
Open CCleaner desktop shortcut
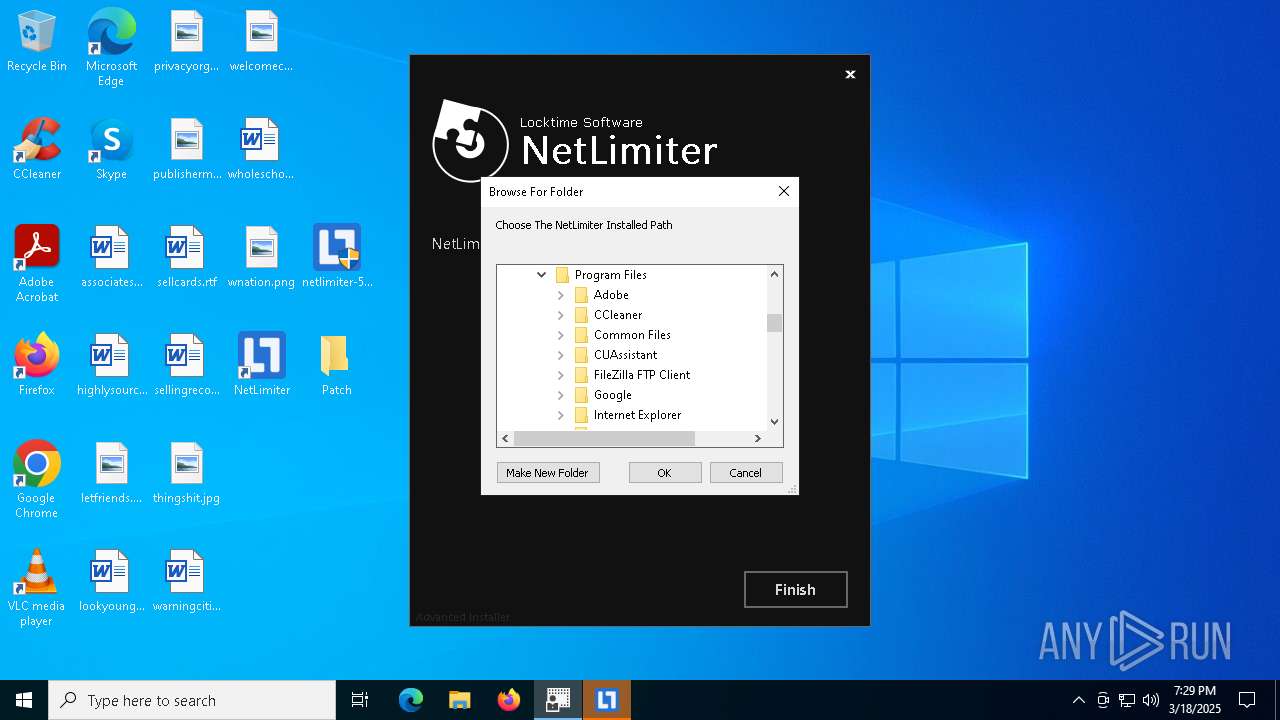[37, 150]
